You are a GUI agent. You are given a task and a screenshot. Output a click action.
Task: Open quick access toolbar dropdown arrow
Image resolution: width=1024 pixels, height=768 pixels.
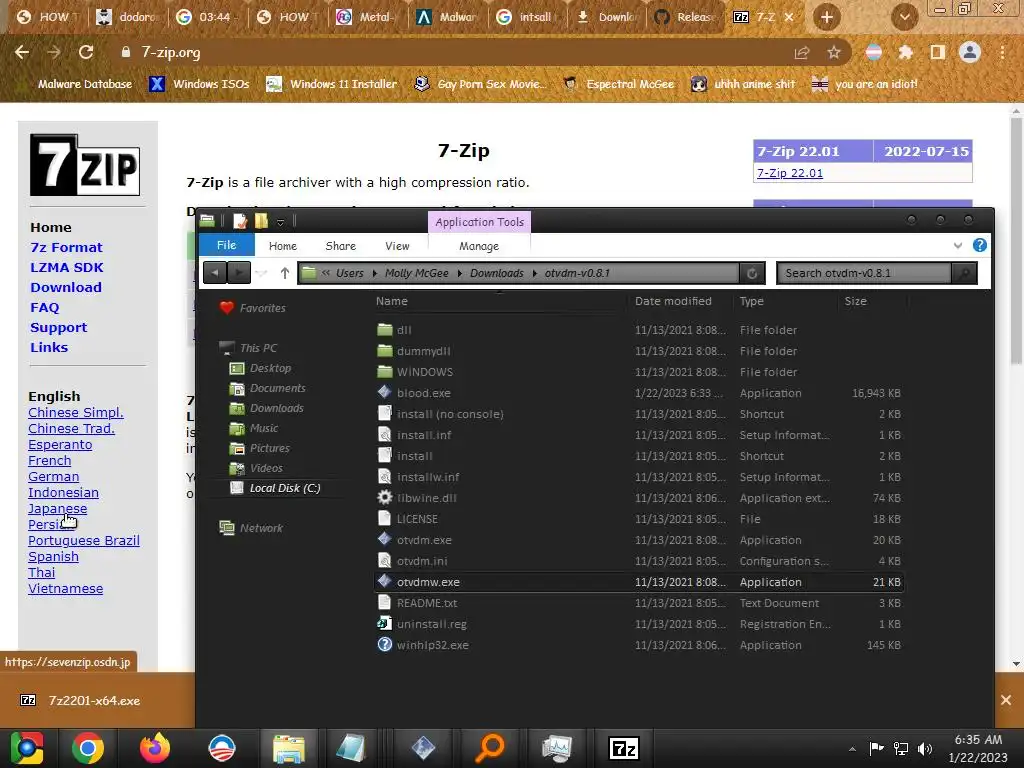point(280,222)
